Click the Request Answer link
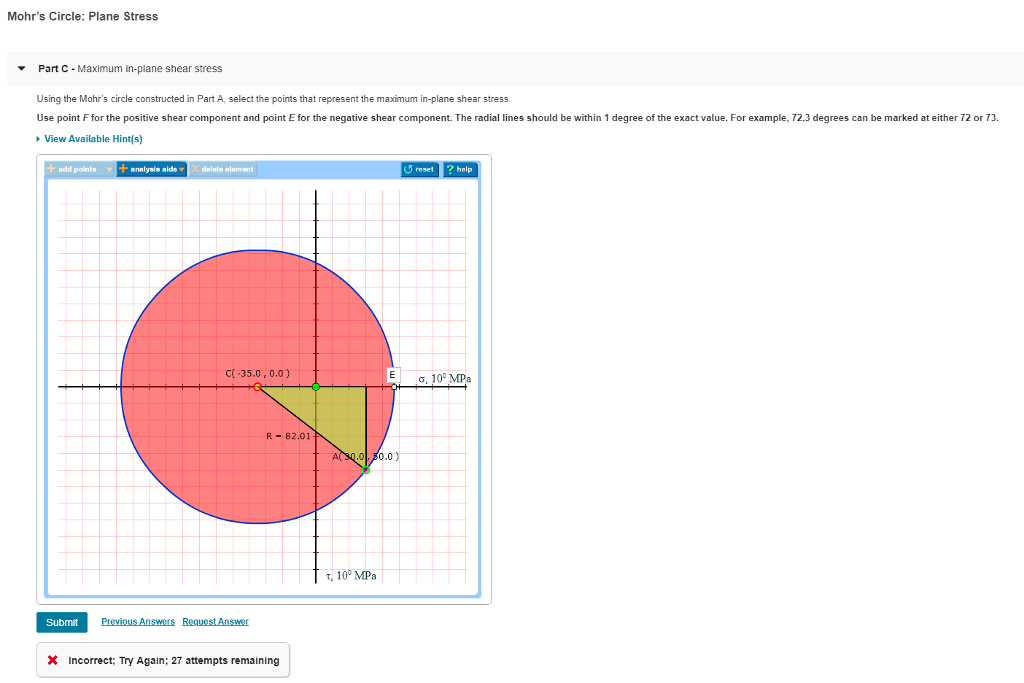Screen dimensions: 1024x683 (x=215, y=621)
